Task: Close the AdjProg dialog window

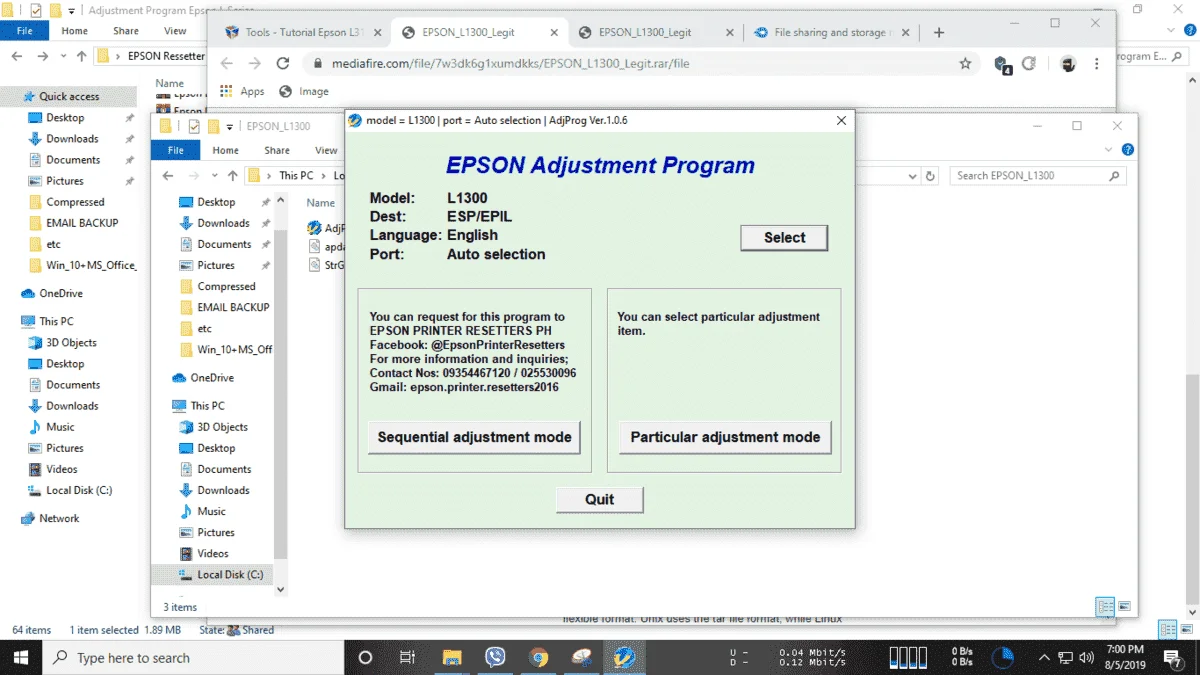Action: pos(841,121)
